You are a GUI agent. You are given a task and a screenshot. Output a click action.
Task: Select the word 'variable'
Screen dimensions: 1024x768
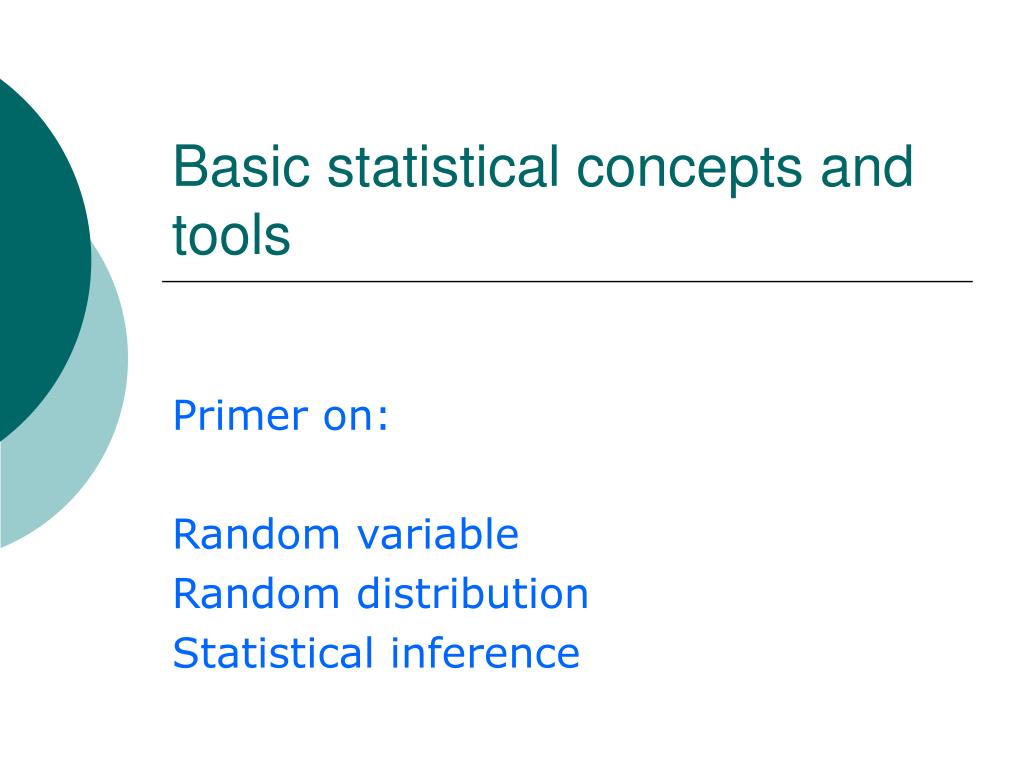(438, 534)
